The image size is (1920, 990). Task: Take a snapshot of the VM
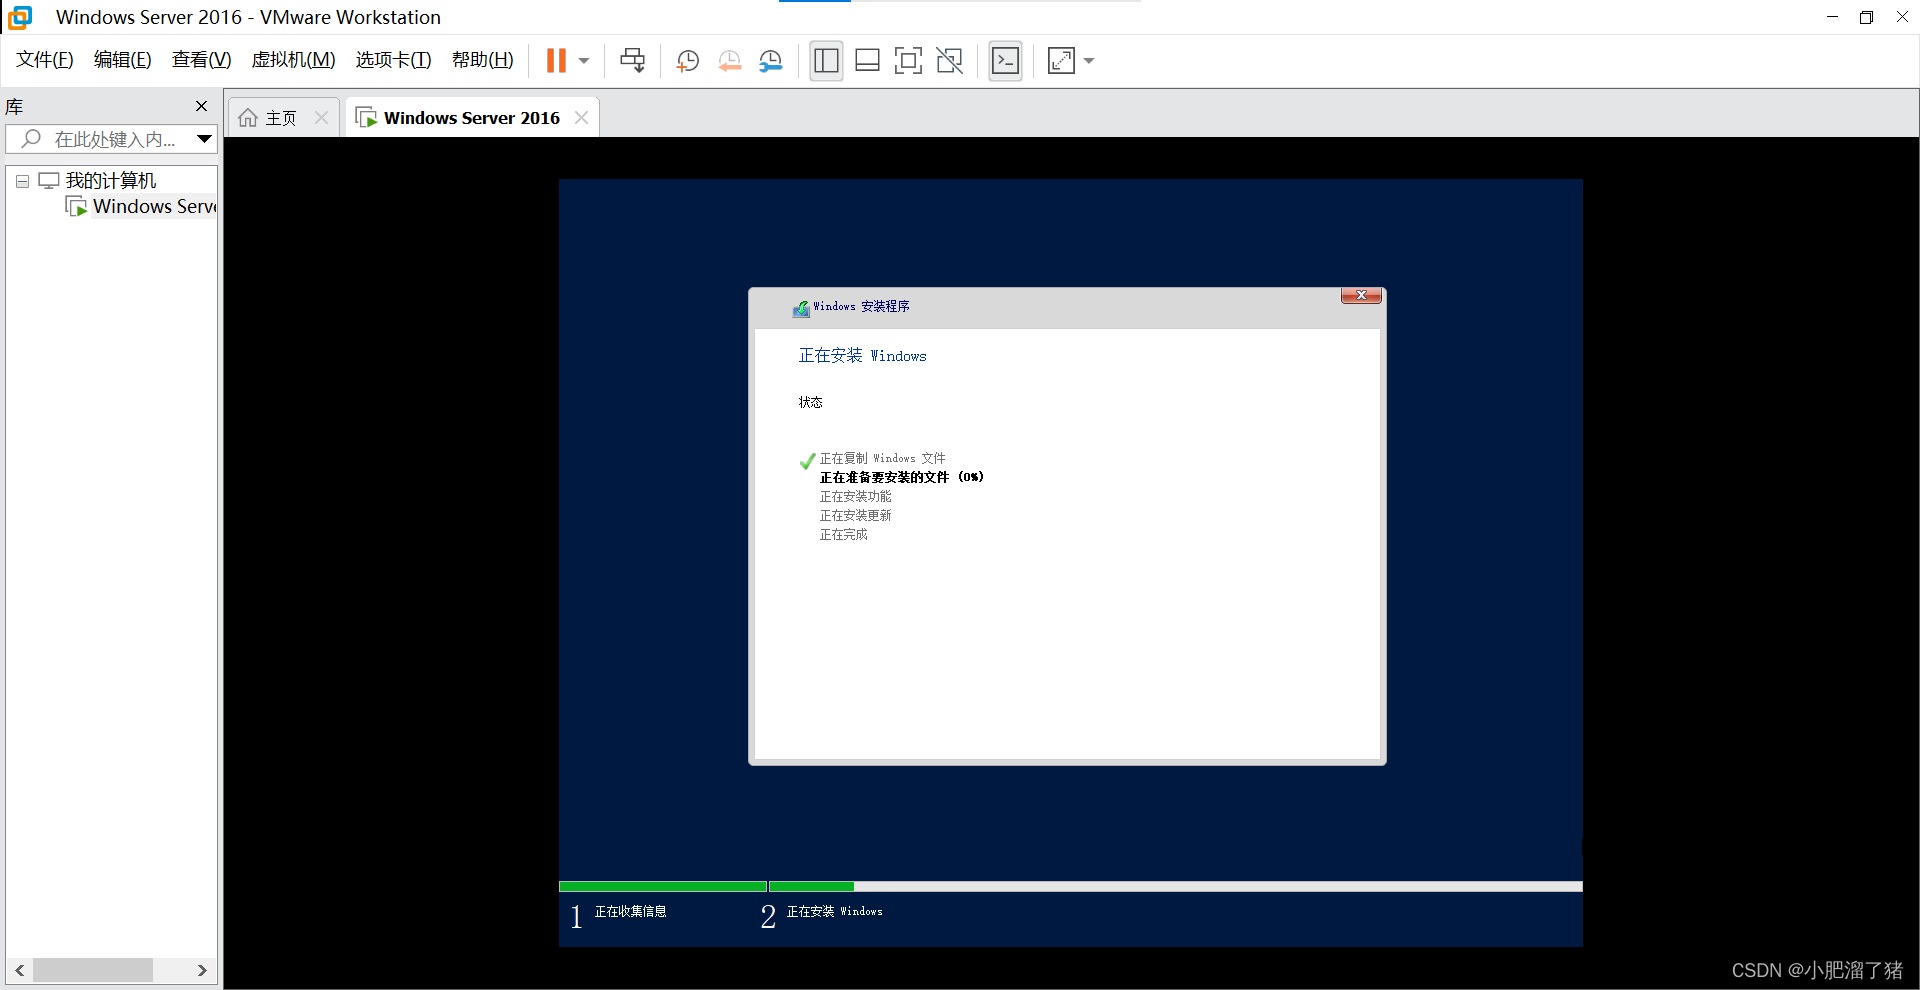coord(687,61)
